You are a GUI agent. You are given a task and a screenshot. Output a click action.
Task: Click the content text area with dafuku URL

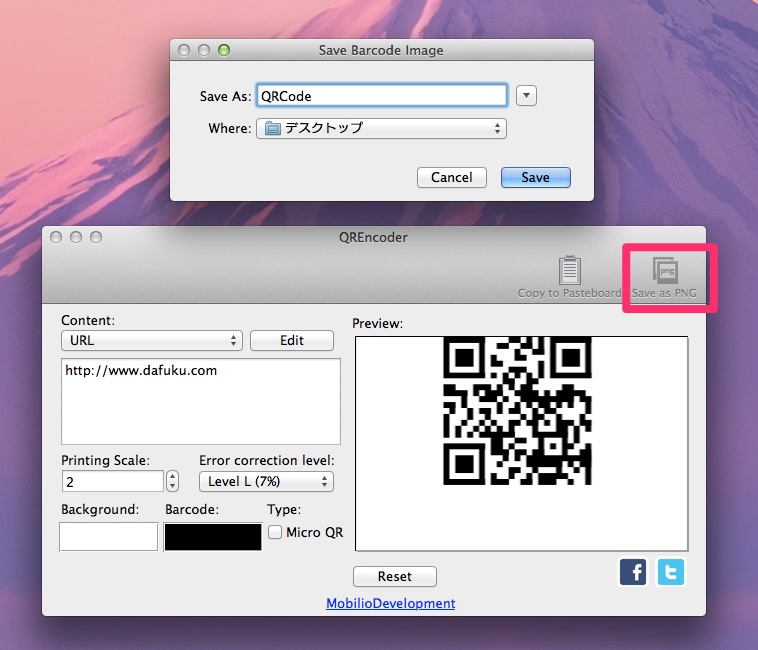pyautogui.click(x=201, y=401)
